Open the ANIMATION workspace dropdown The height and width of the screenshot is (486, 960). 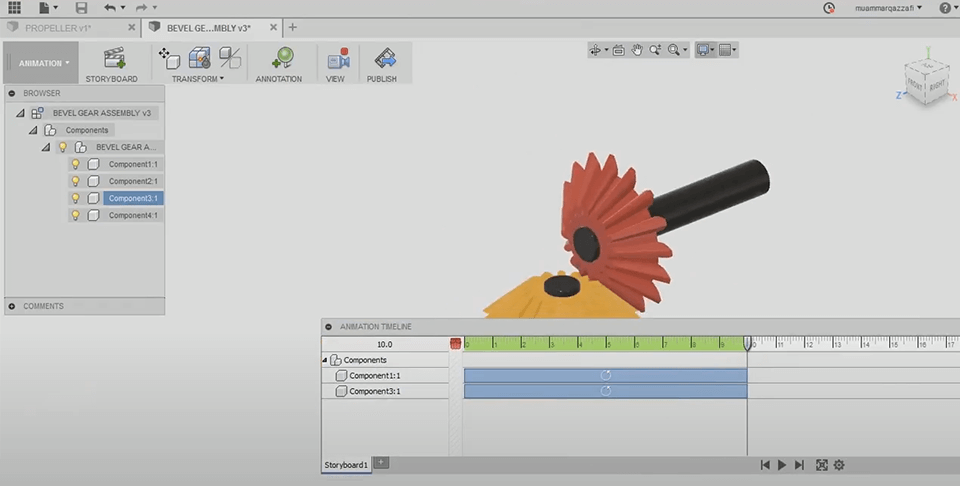[43, 63]
